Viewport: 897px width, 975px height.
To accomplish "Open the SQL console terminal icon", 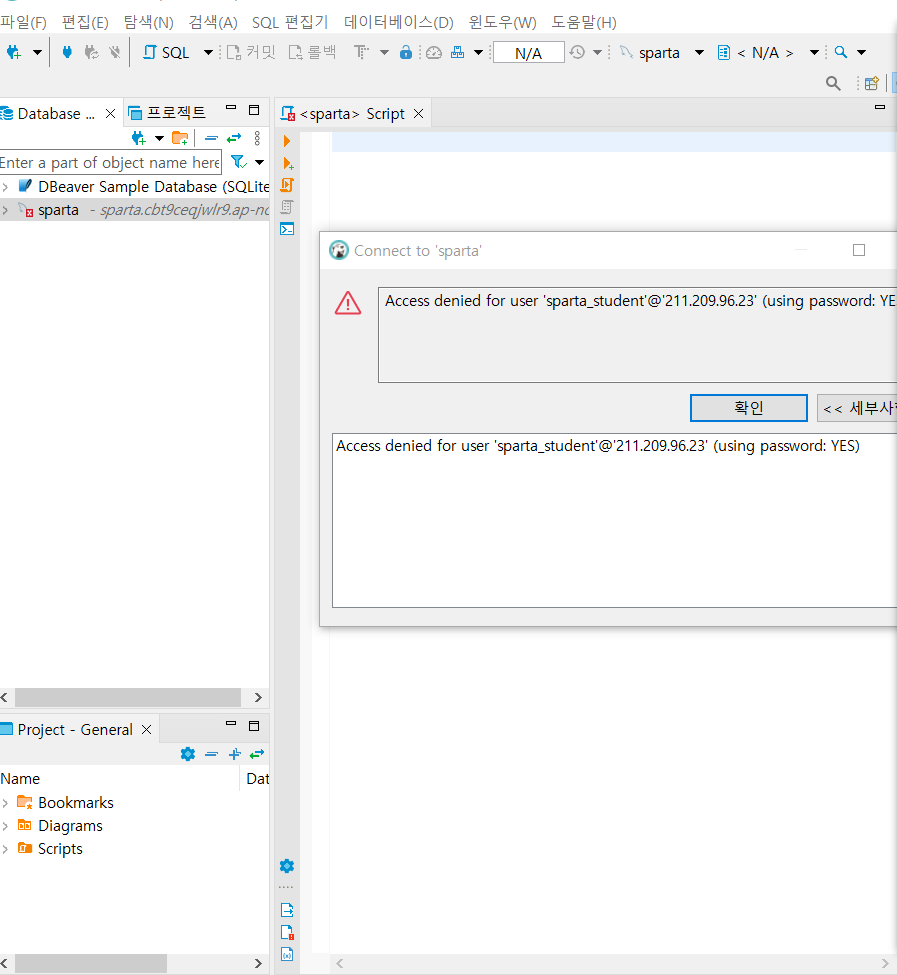I will (287, 229).
